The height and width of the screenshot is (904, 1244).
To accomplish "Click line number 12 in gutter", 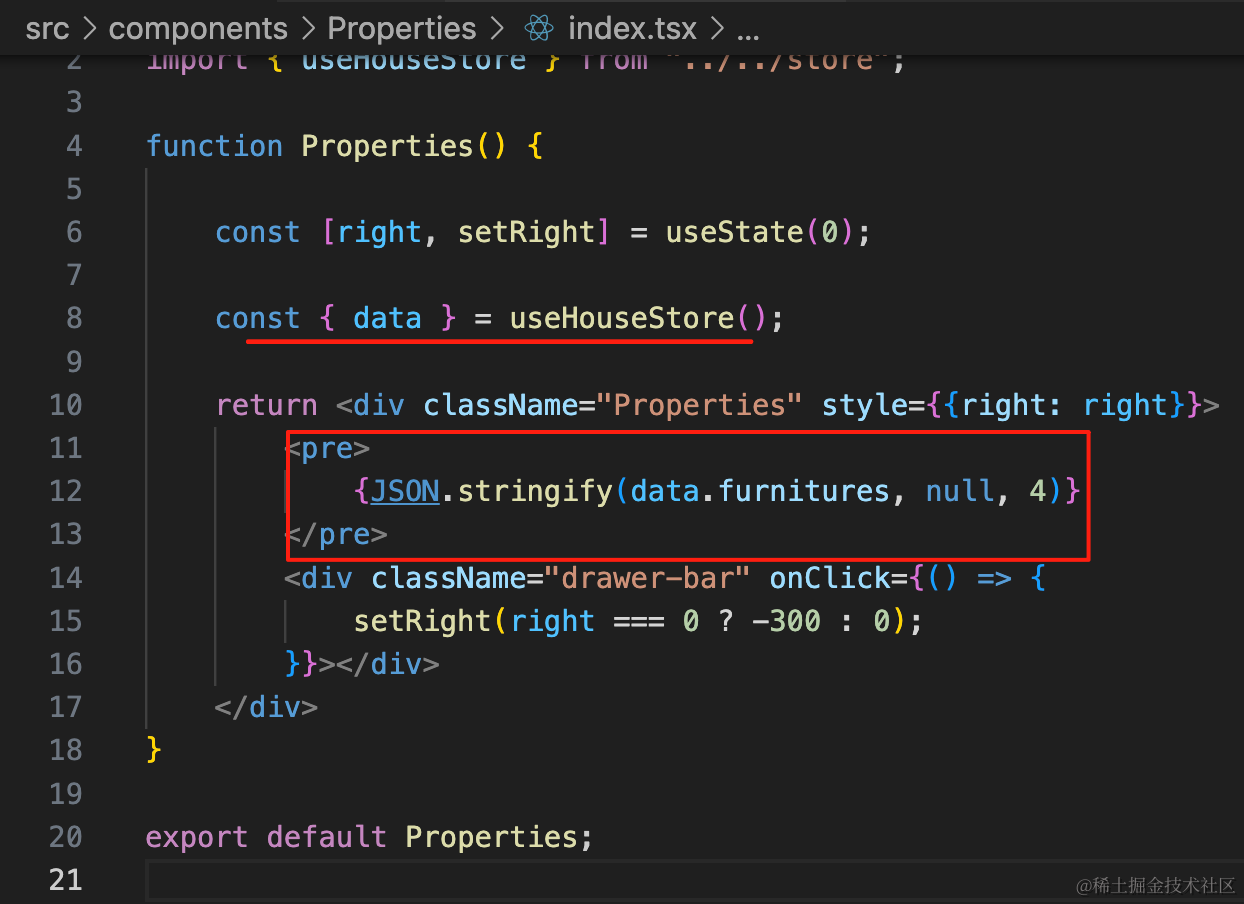I will [x=65, y=491].
